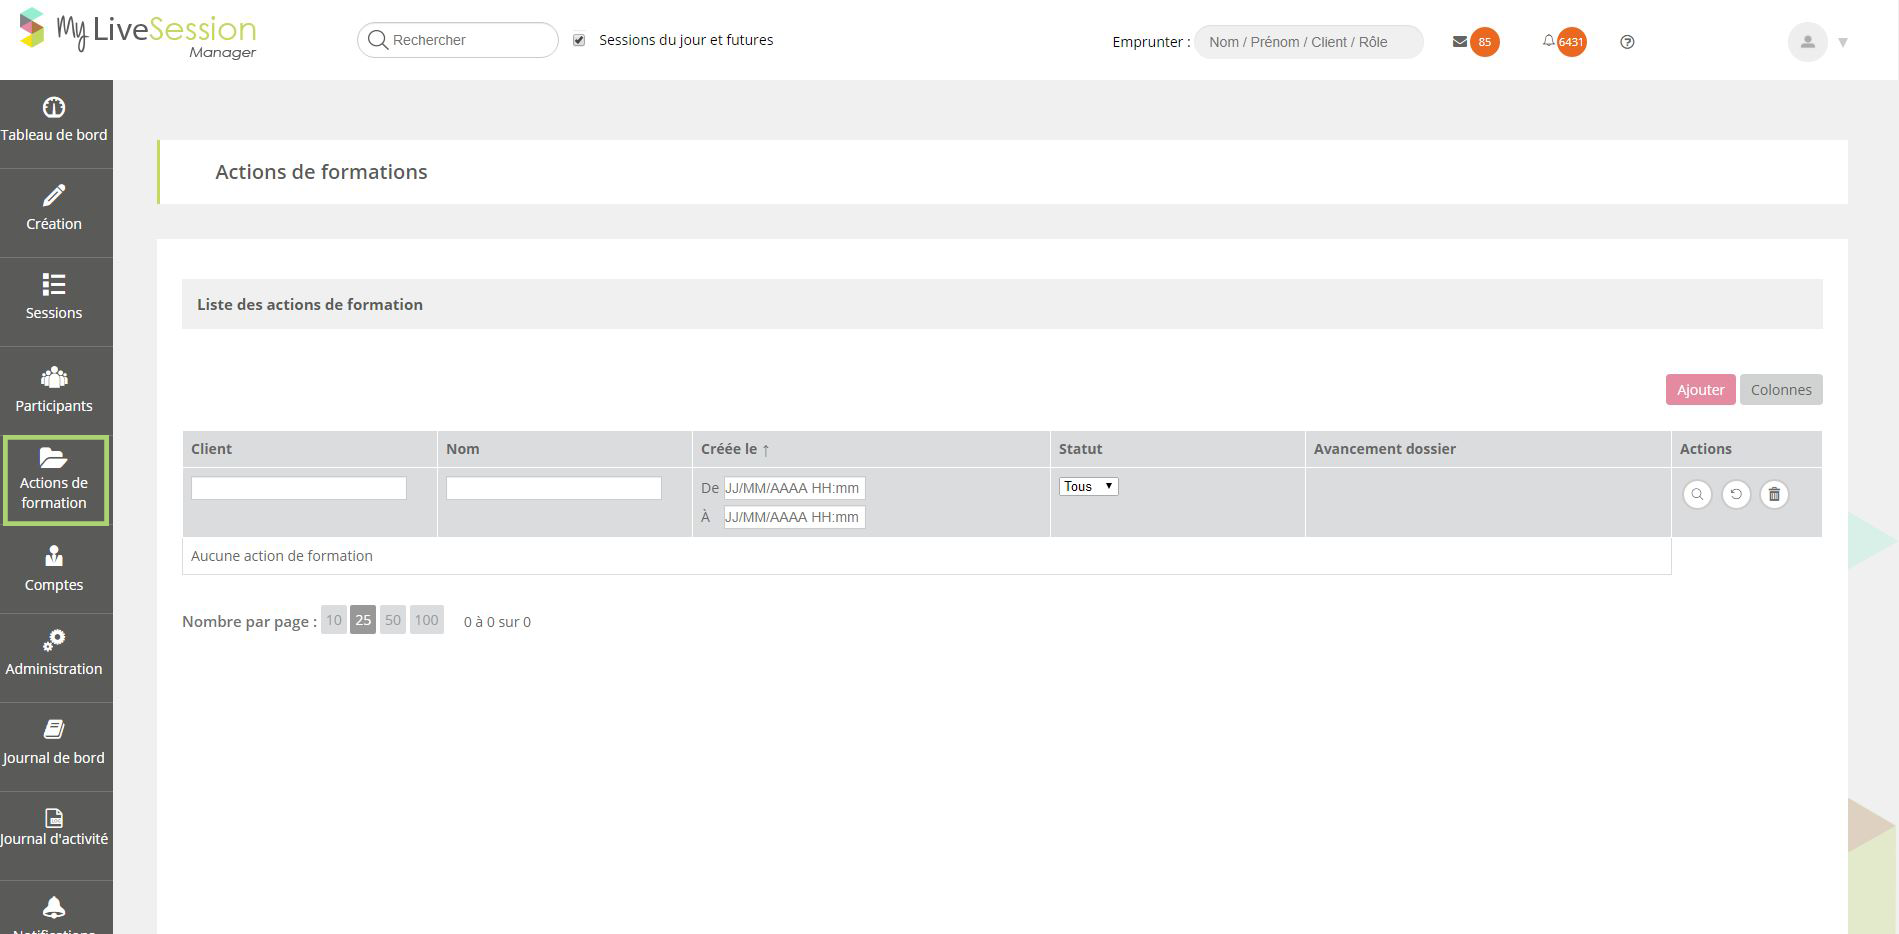Open the Statut Tous dropdown
Image resolution: width=1899 pixels, height=934 pixels.
(1088, 486)
